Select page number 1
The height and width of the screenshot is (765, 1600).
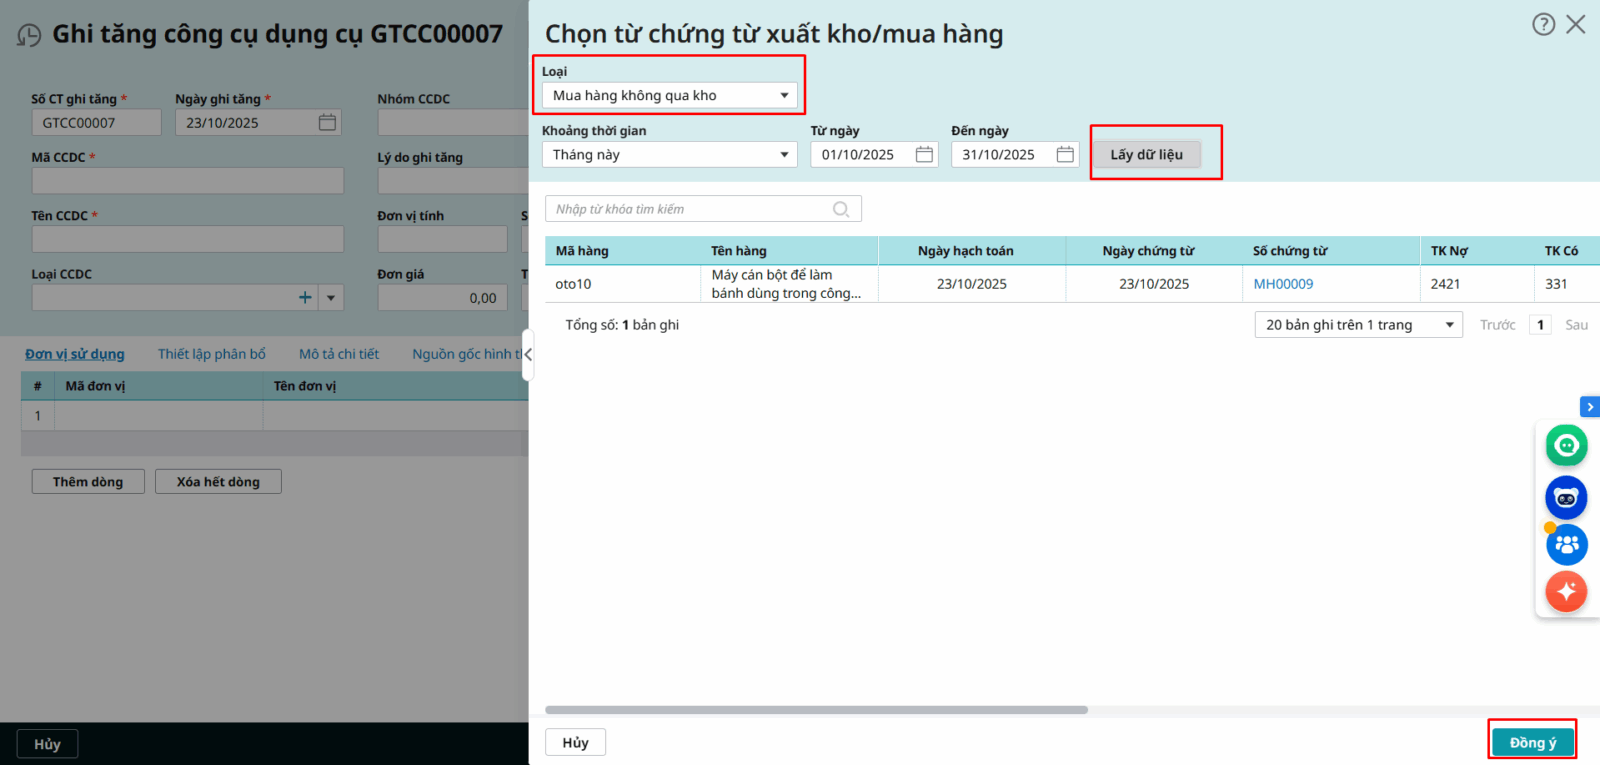click(1540, 325)
